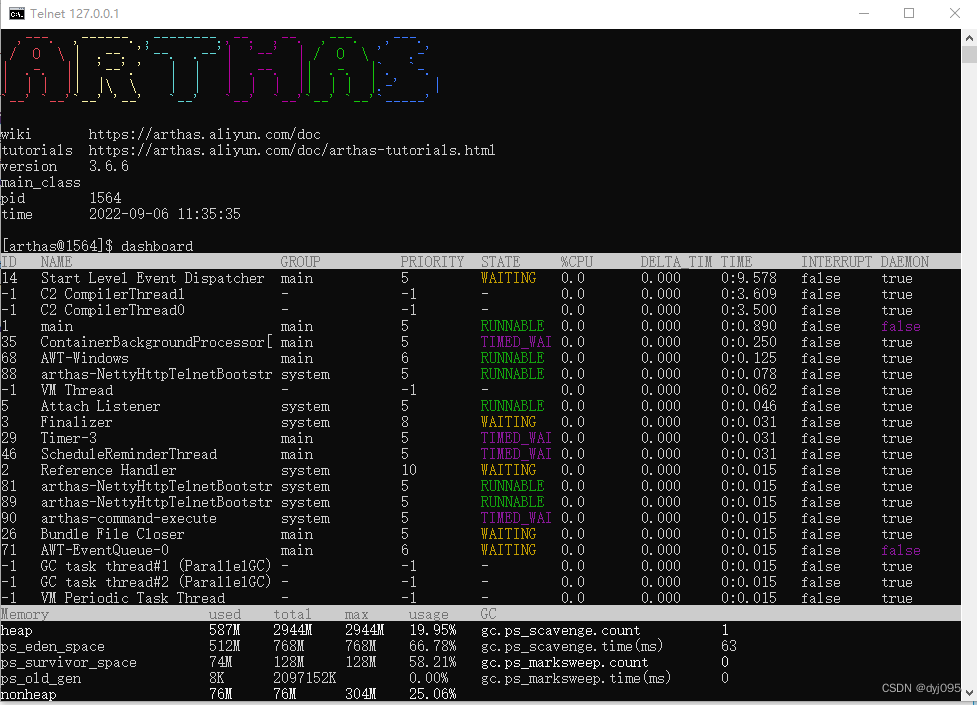This screenshot has height=705, width=977.
Task: Click the nonheap row label
Action: tap(28, 694)
